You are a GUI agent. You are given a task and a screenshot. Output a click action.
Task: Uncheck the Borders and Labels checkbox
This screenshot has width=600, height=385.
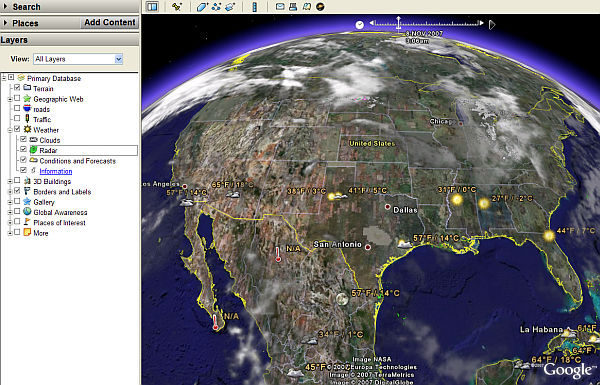(17, 191)
